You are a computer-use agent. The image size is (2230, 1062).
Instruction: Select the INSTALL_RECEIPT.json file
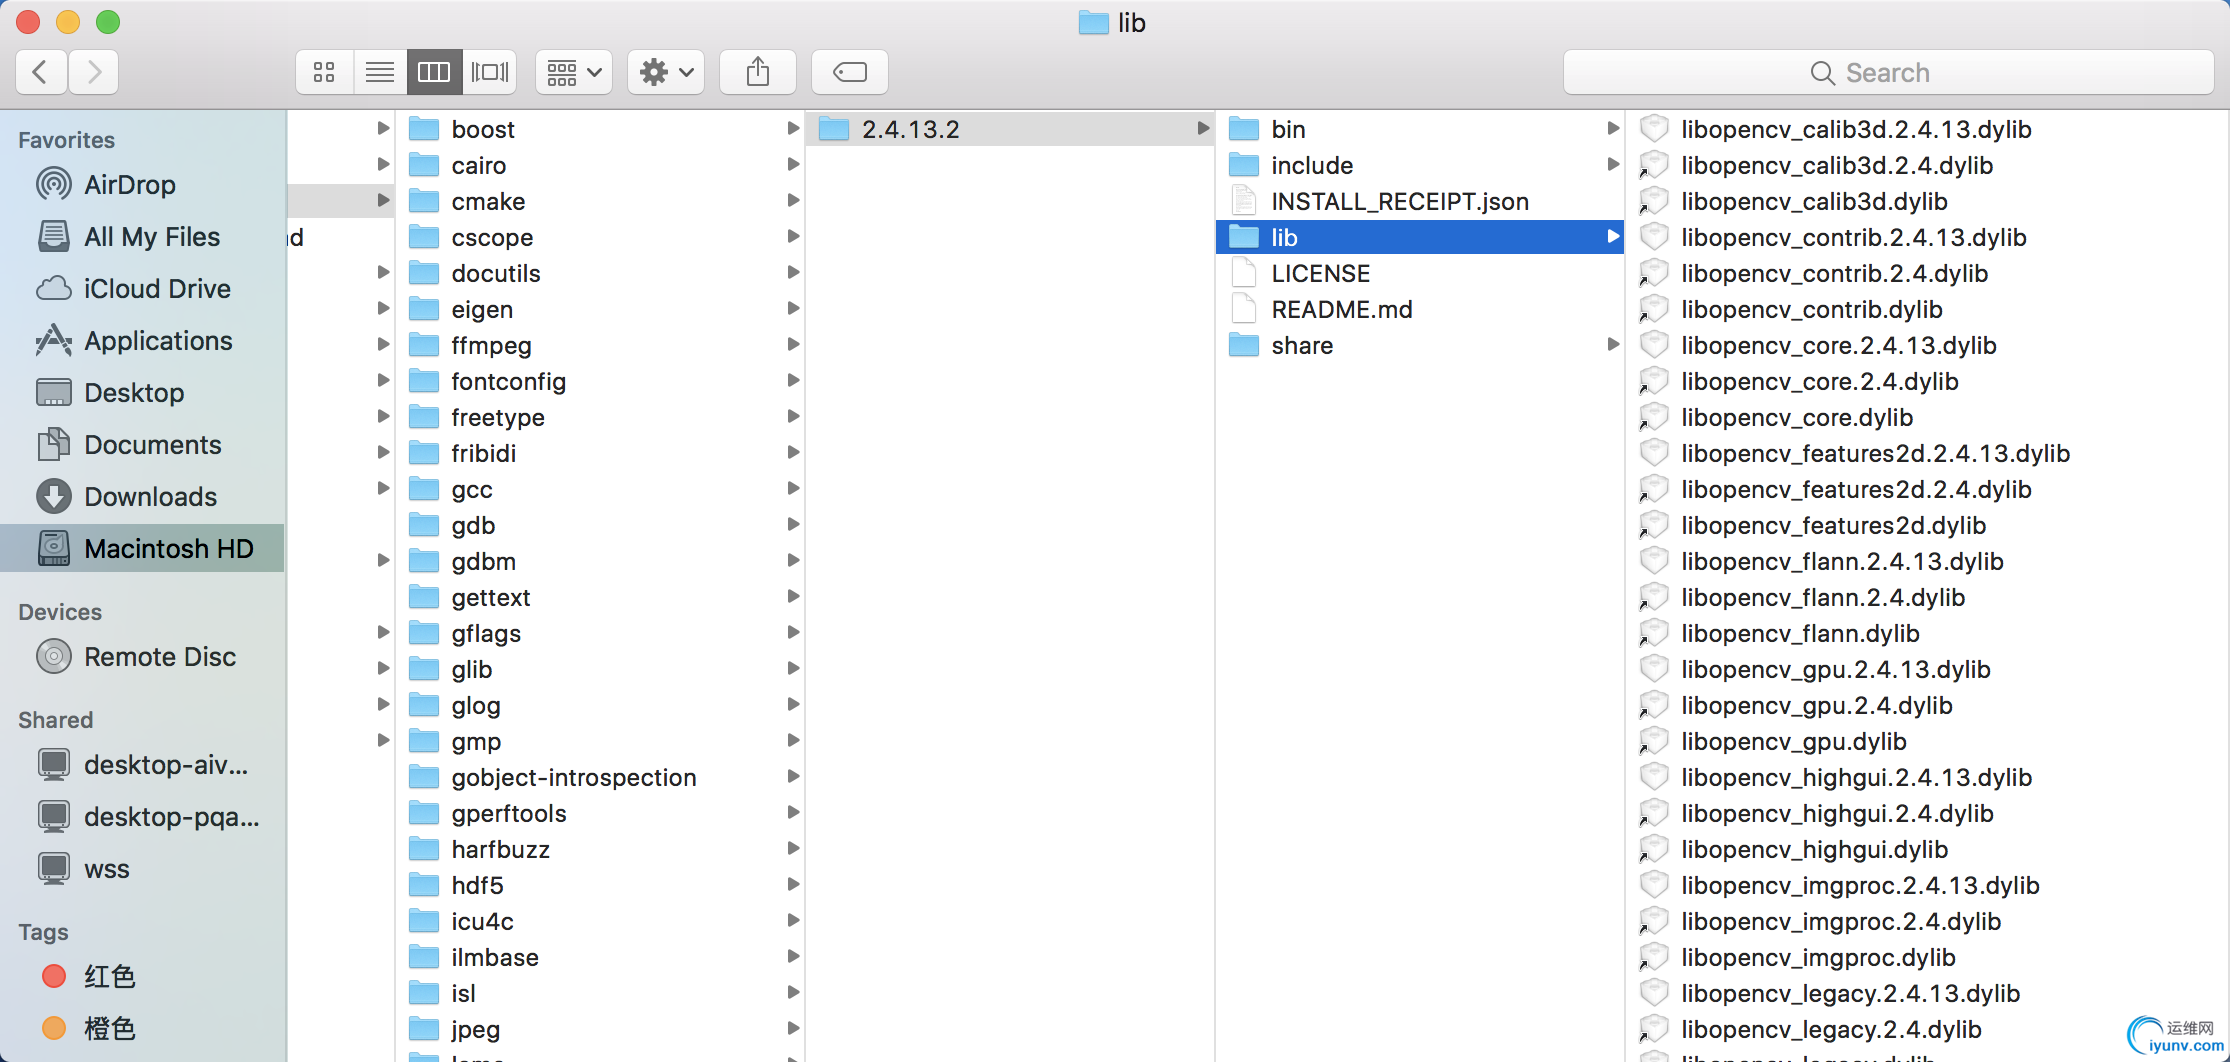pyautogui.click(x=1420, y=201)
